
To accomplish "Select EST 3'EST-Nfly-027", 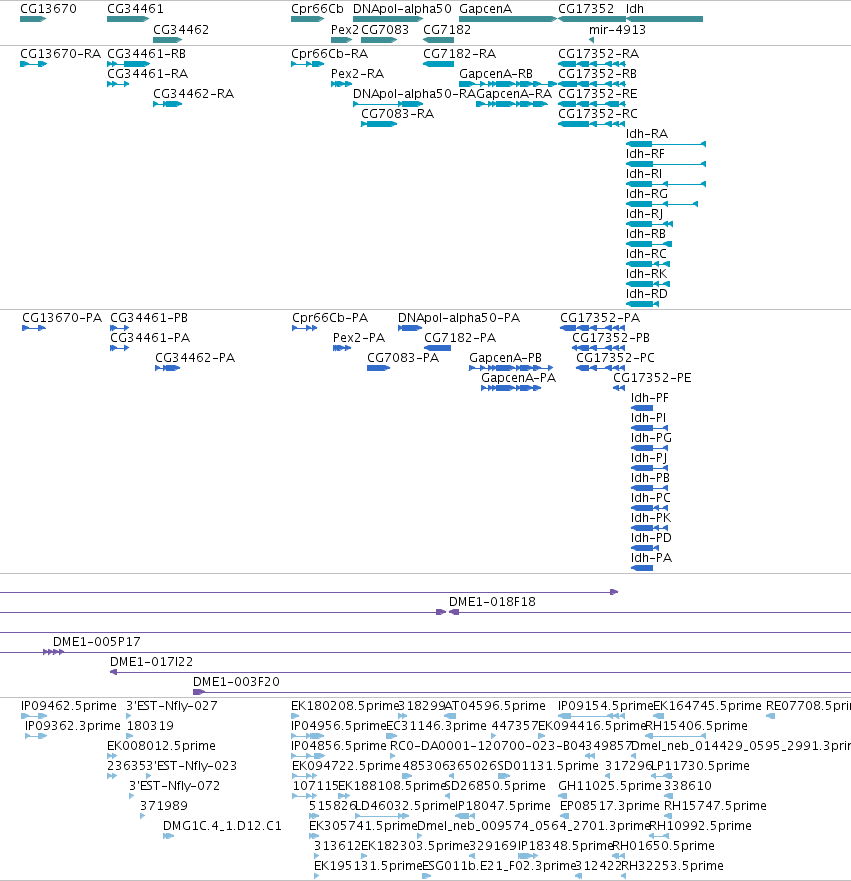I will click(x=129, y=716).
